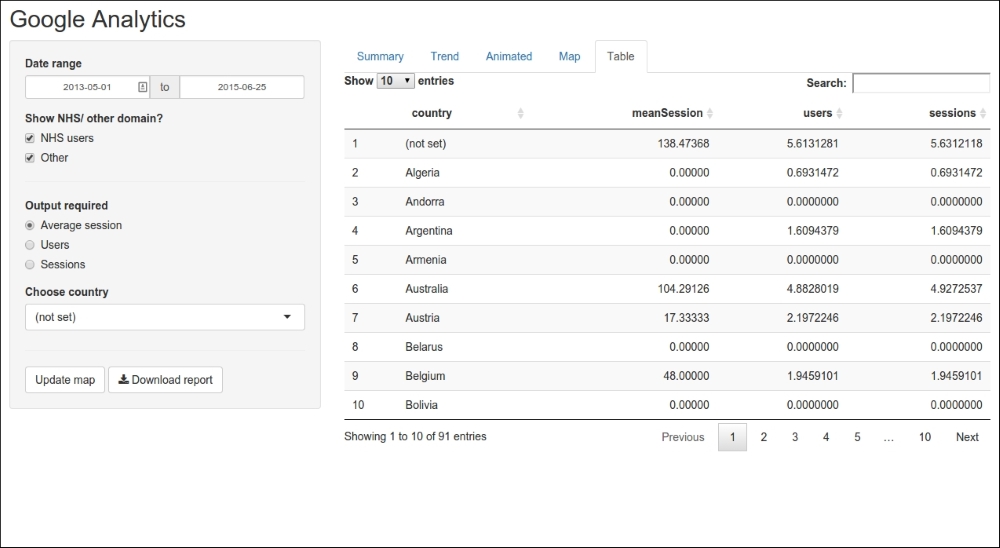Click sessions value 5.6312118

[x=956, y=144]
